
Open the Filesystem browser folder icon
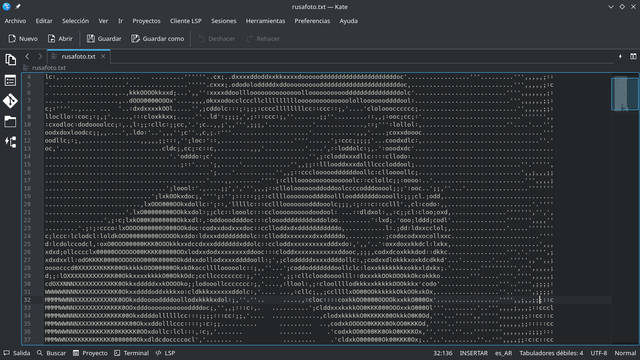click(10, 121)
